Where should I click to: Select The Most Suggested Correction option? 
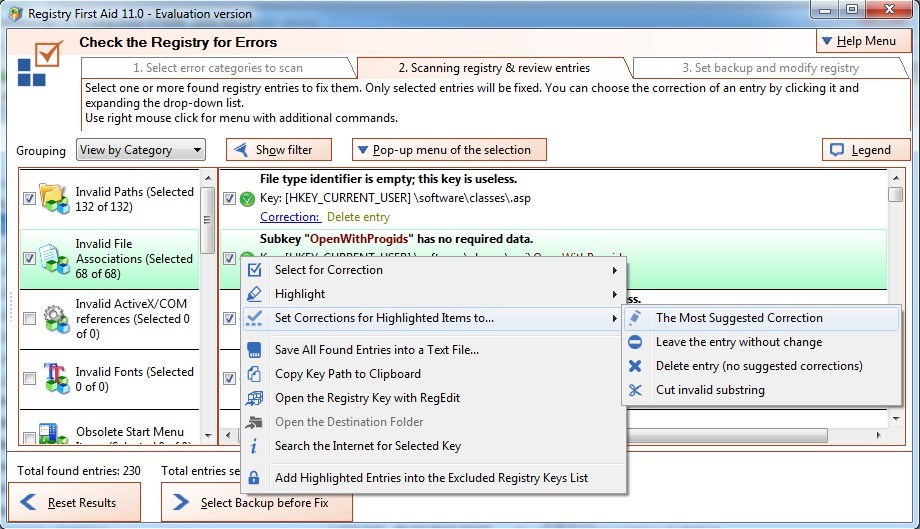point(762,318)
